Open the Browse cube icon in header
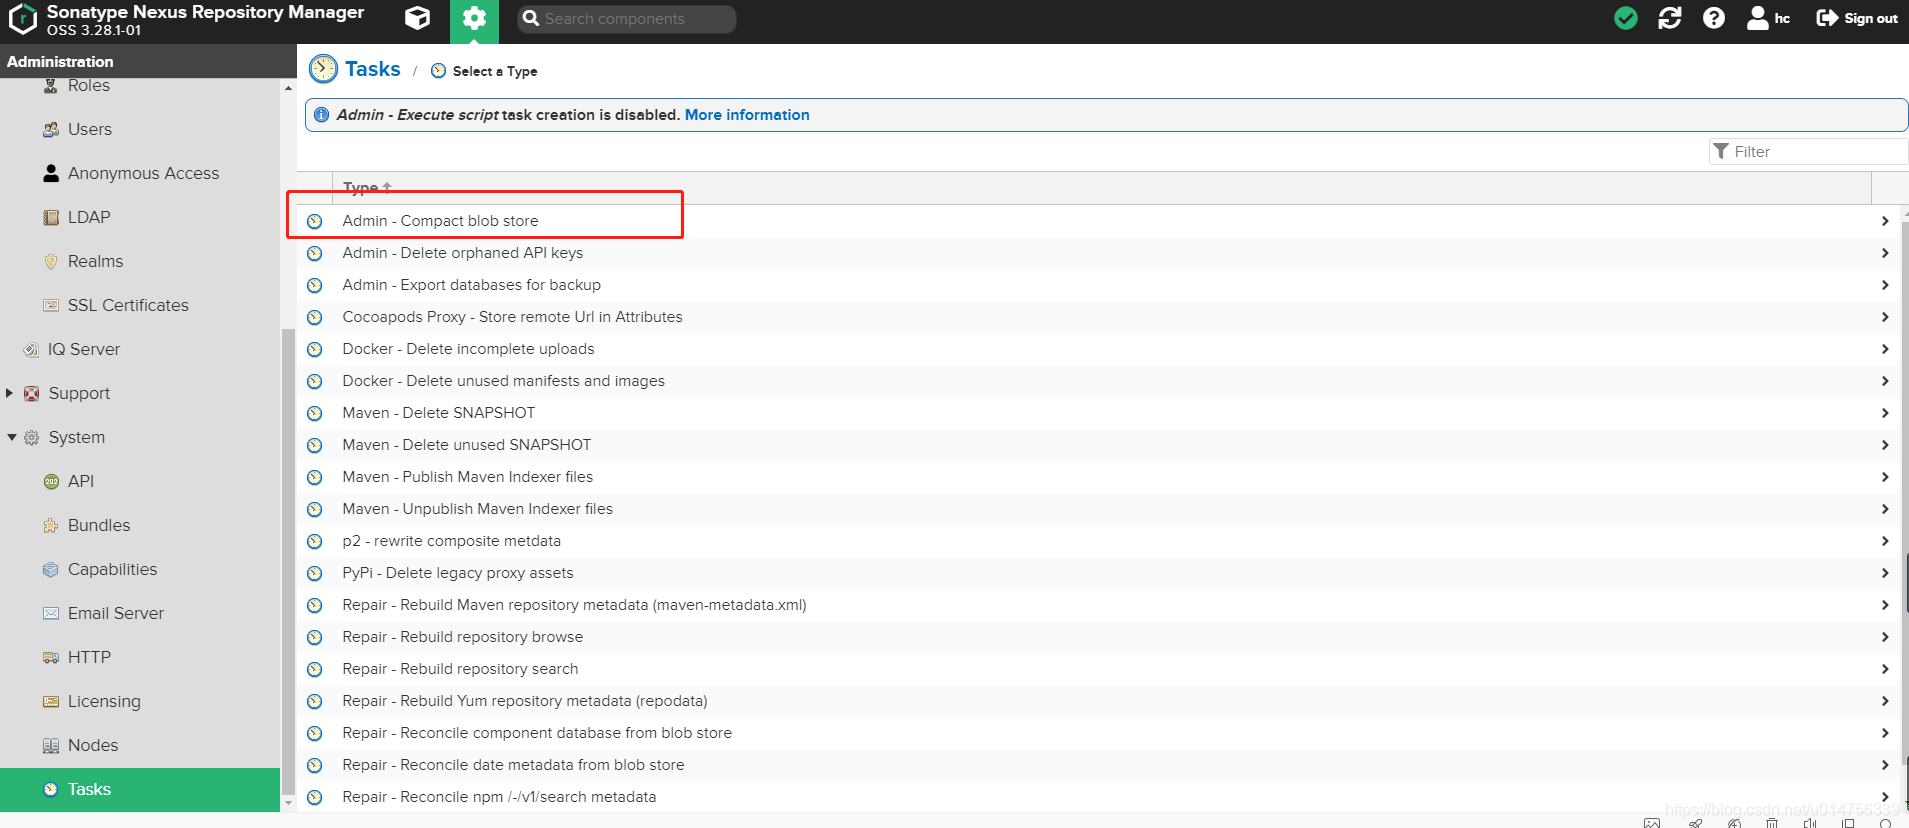Screen dimensions: 1909x828 coord(418,18)
